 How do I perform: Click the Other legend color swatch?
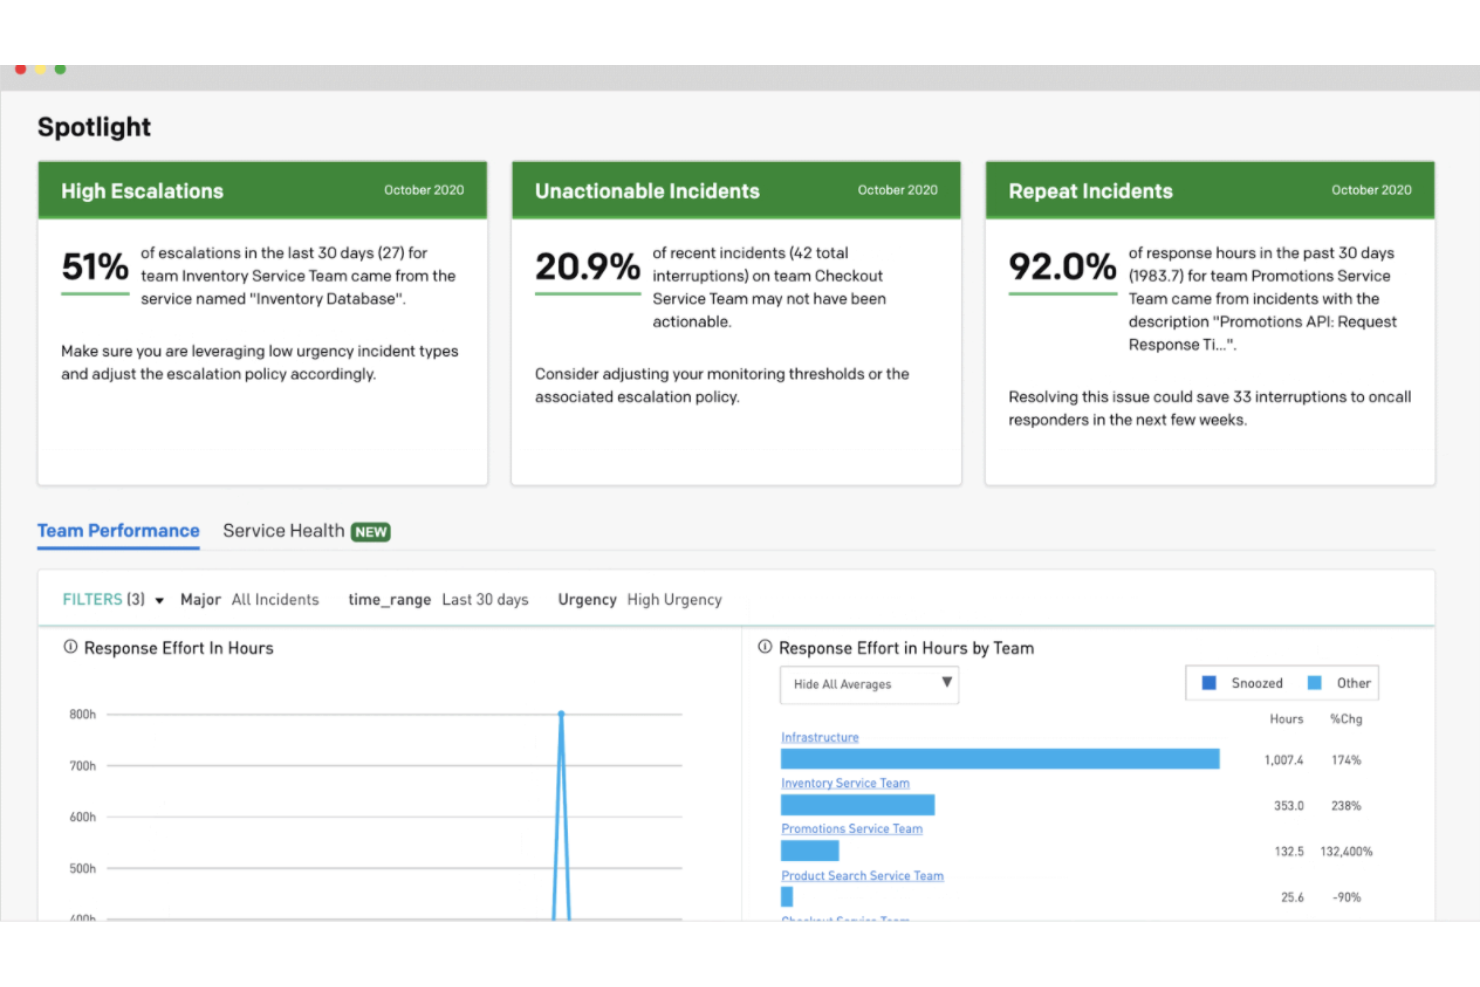1315,682
